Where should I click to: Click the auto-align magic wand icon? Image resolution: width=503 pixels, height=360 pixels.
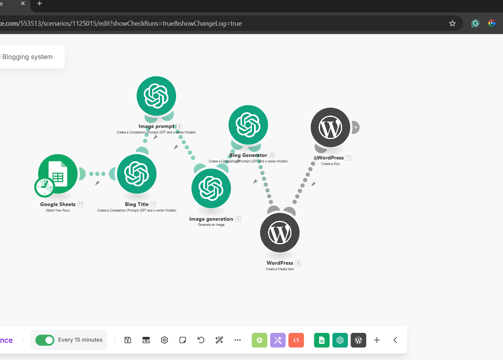tap(219, 340)
